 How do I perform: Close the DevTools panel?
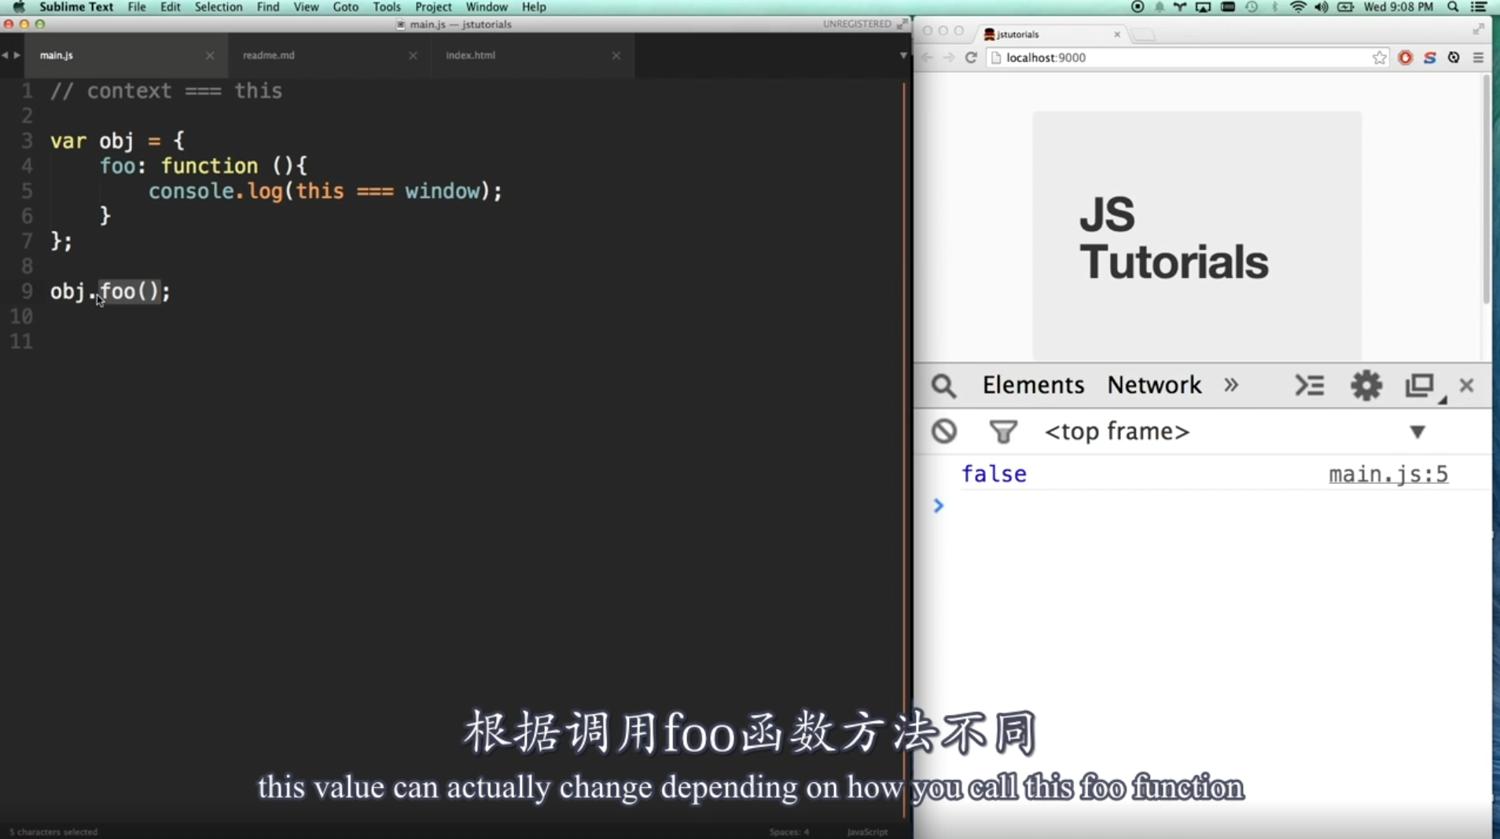pyautogui.click(x=1466, y=385)
